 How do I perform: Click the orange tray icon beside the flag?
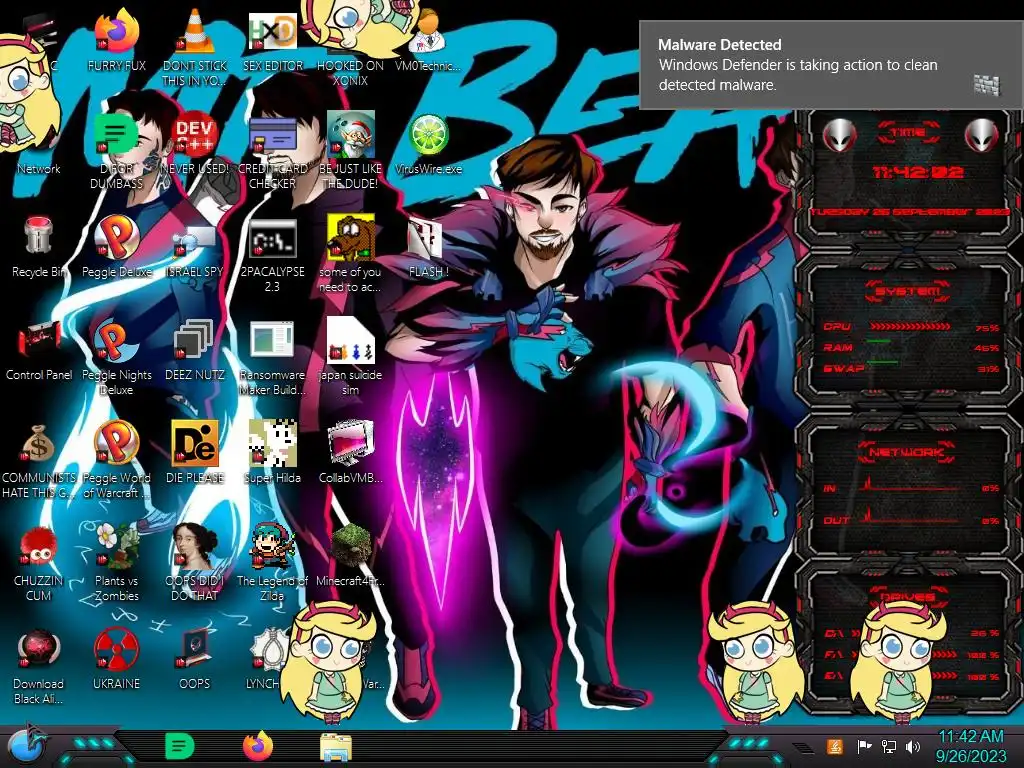pyautogui.click(x=834, y=746)
